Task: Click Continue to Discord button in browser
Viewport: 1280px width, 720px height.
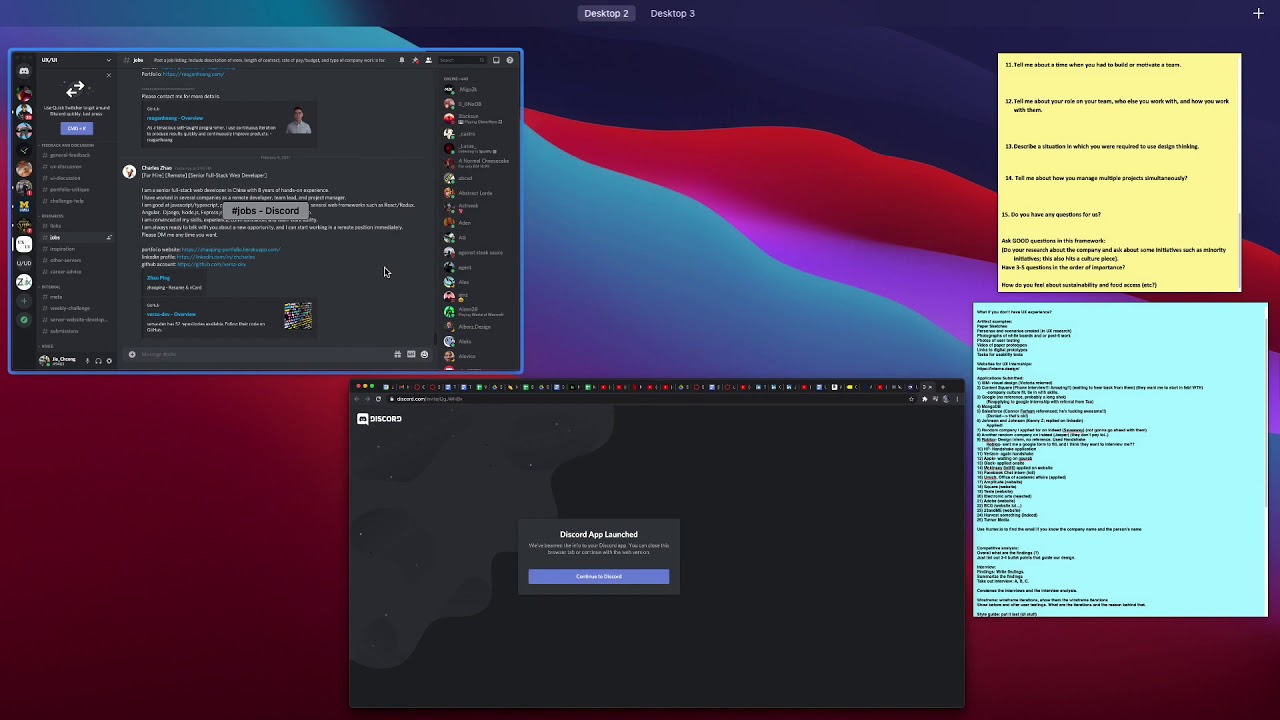Action: point(598,576)
